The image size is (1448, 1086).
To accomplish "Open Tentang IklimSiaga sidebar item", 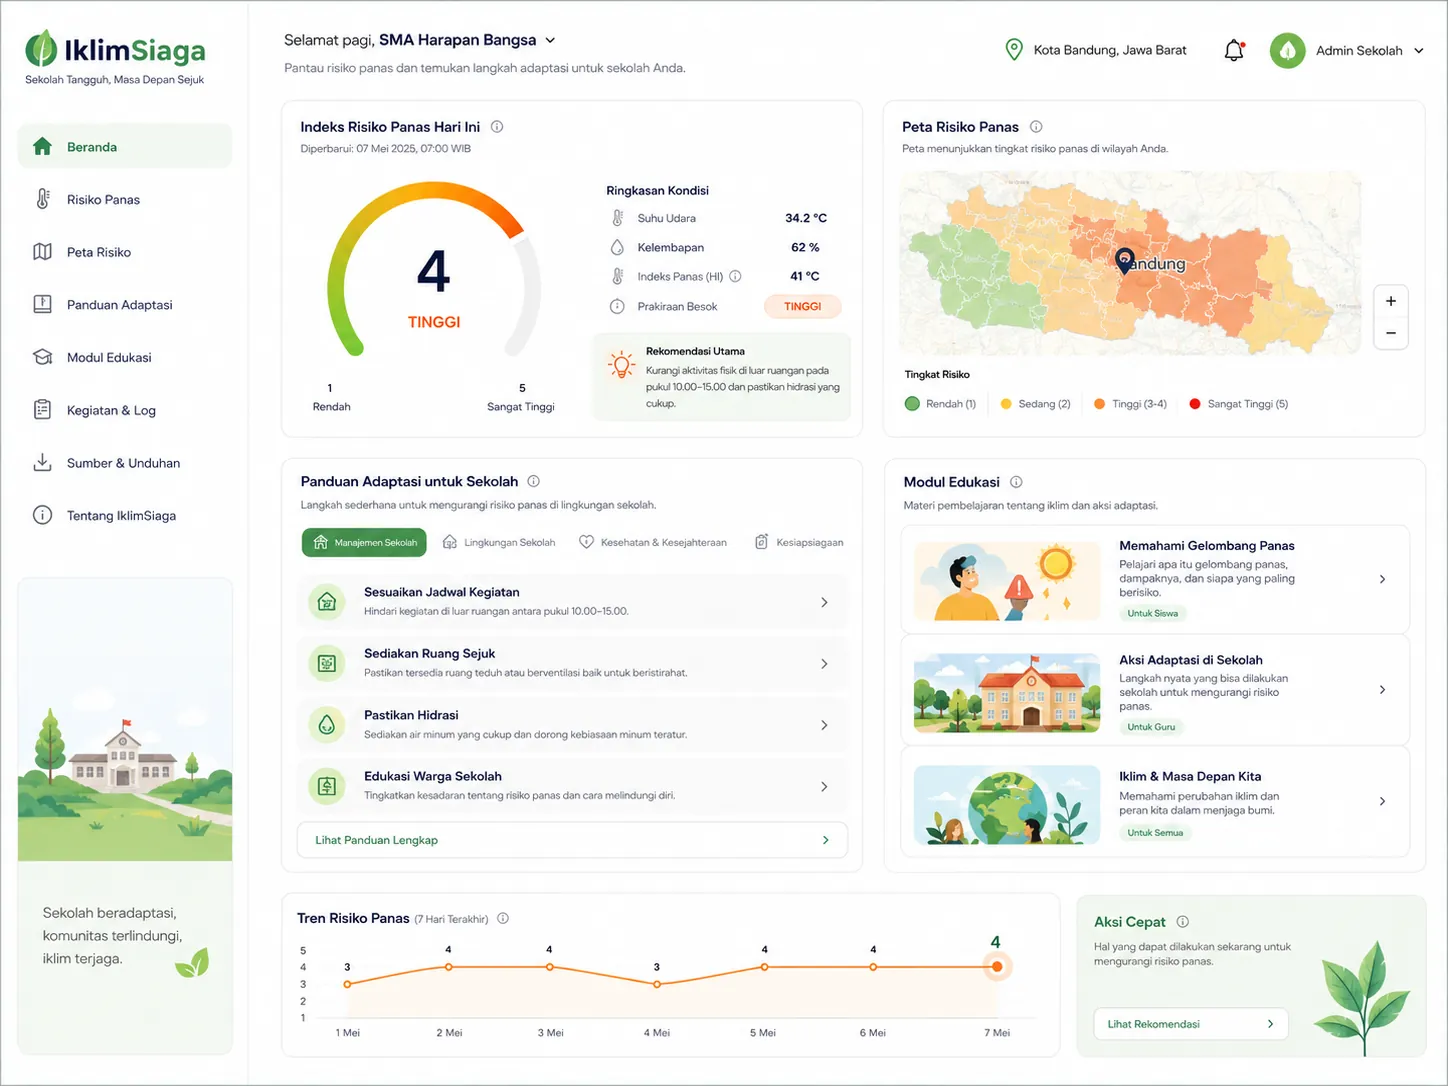I will [x=125, y=516].
